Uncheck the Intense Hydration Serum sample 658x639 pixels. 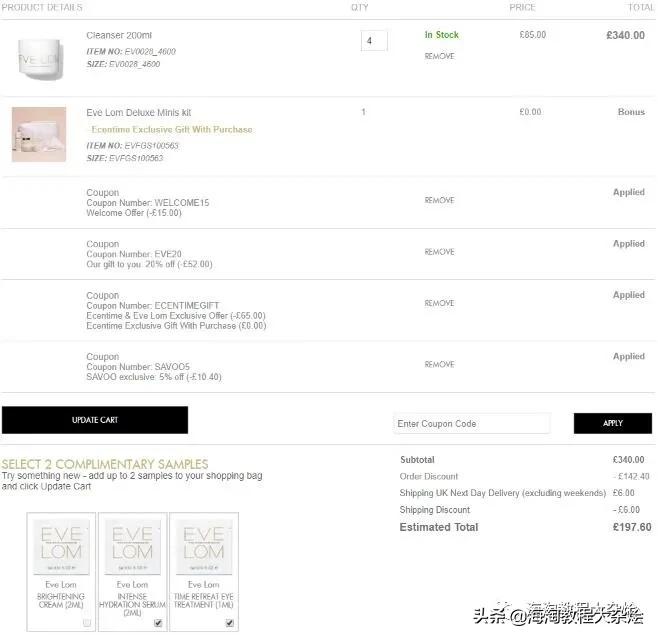[158, 623]
